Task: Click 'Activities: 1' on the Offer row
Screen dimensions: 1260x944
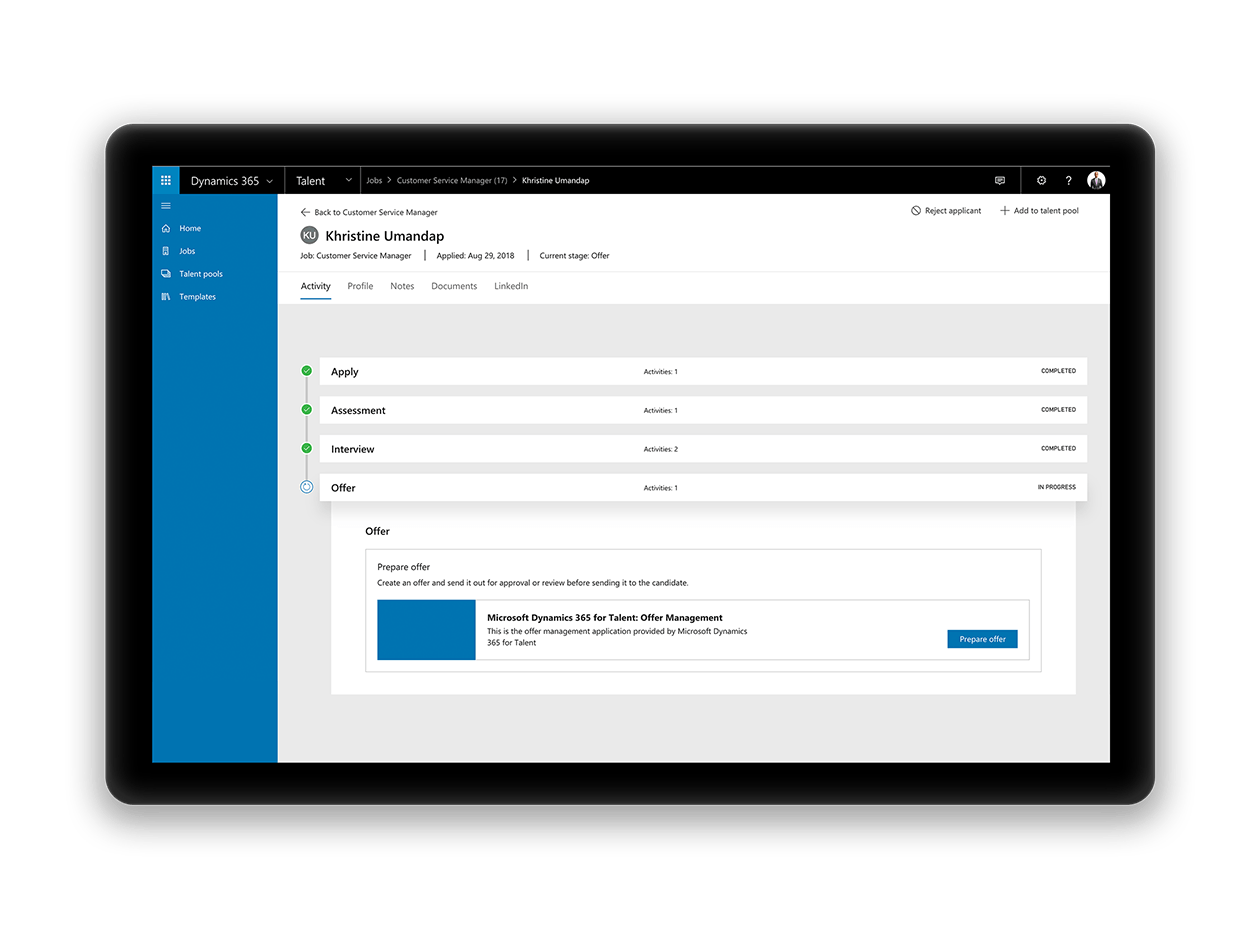Action: [x=661, y=488]
